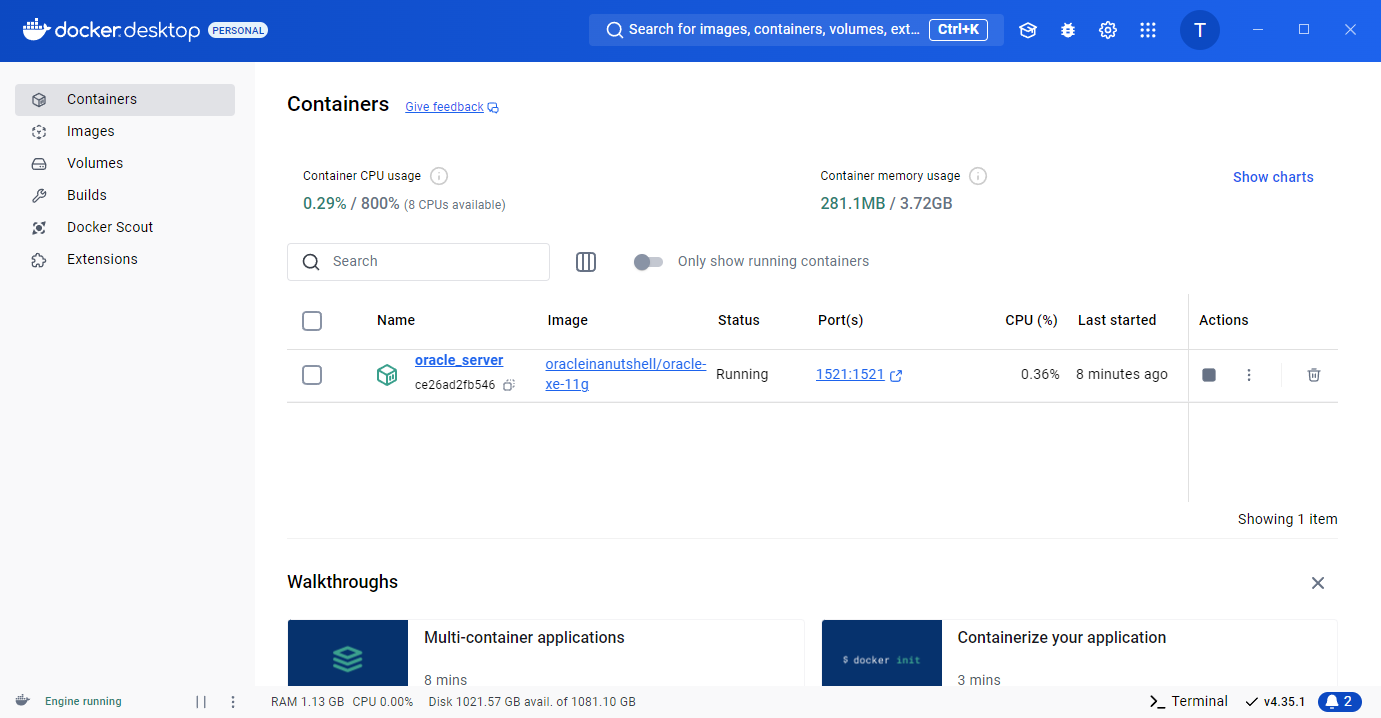The height and width of the screenshot is (718, 1381).
Task: Click version v4.35.1 indicator
Action: click(x=1275, y=701)
